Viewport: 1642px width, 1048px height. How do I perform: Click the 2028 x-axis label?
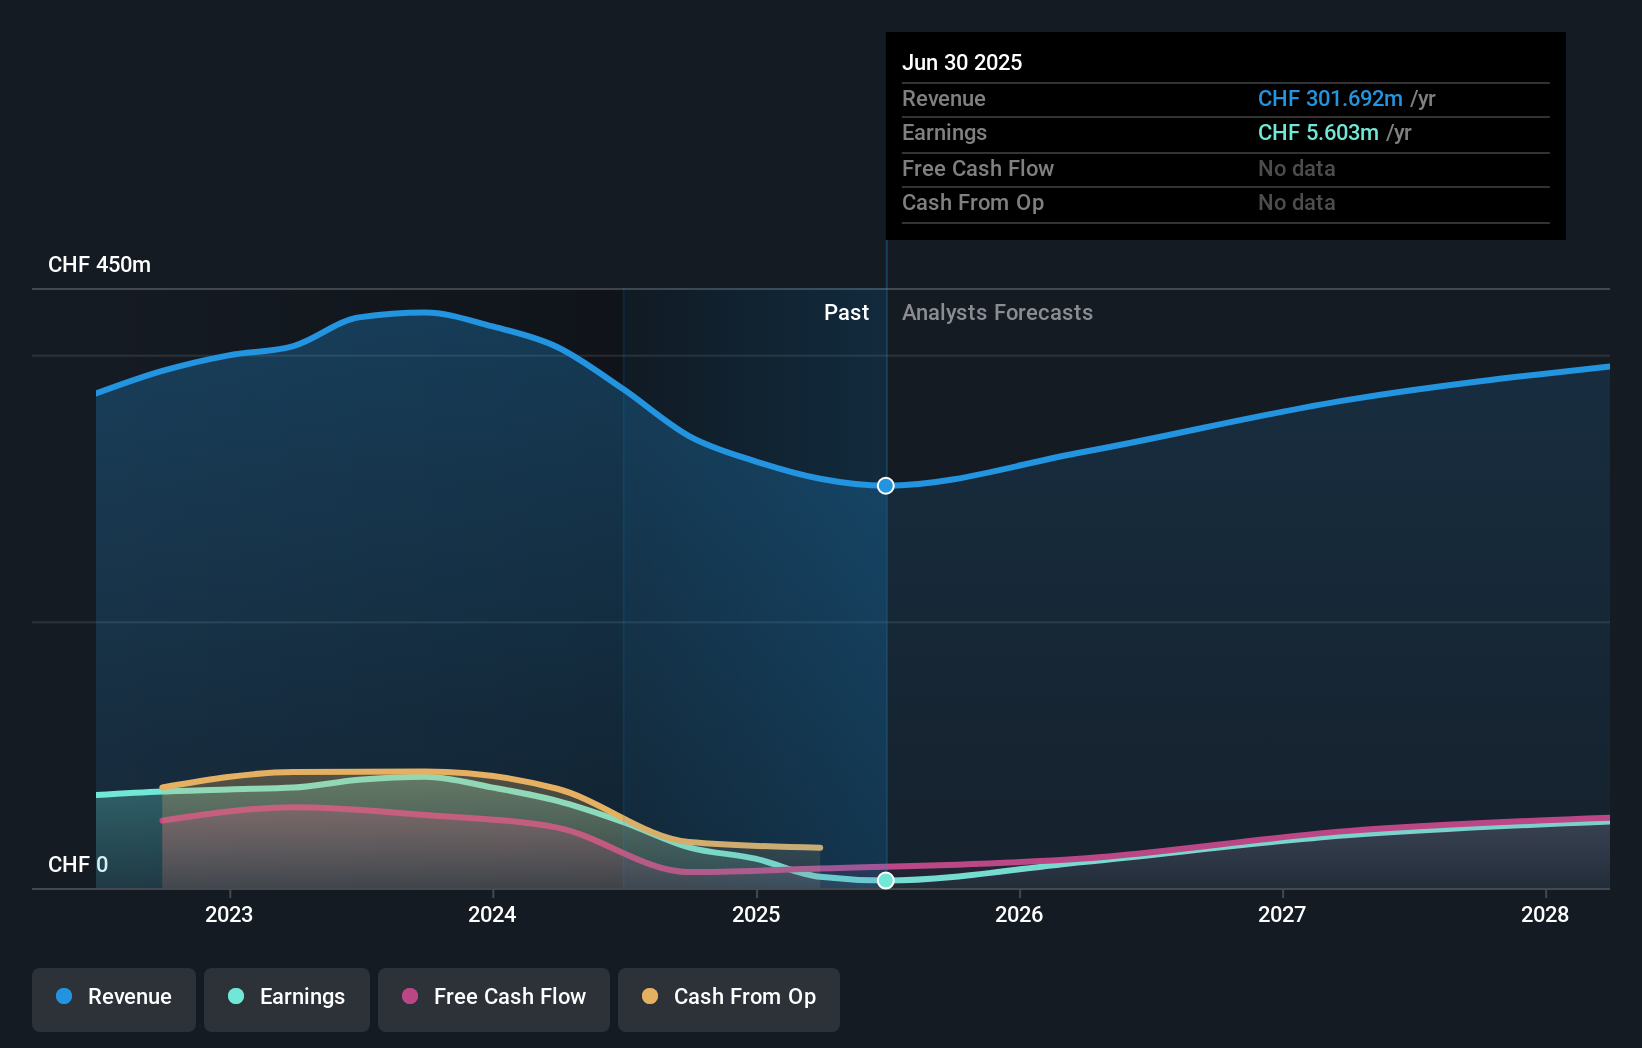[x=1545, y=914]
